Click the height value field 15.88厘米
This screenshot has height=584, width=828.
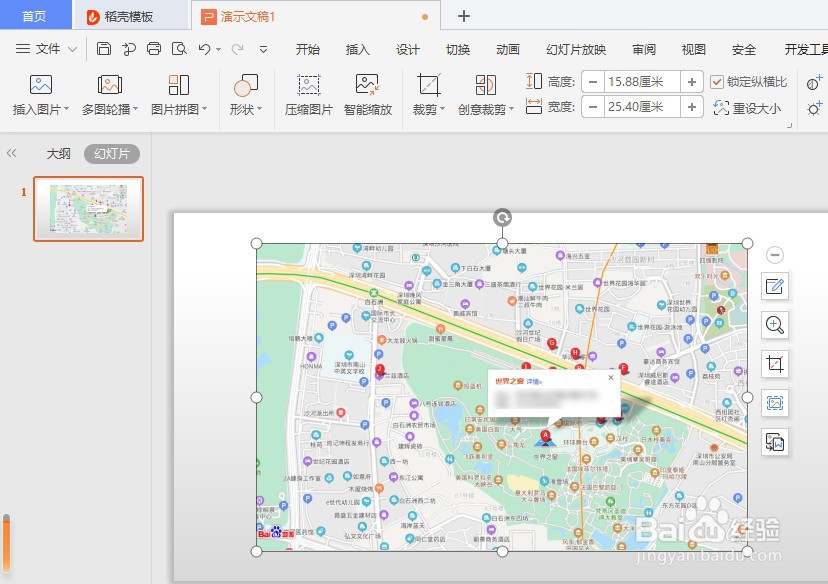[x=642, y=82]
